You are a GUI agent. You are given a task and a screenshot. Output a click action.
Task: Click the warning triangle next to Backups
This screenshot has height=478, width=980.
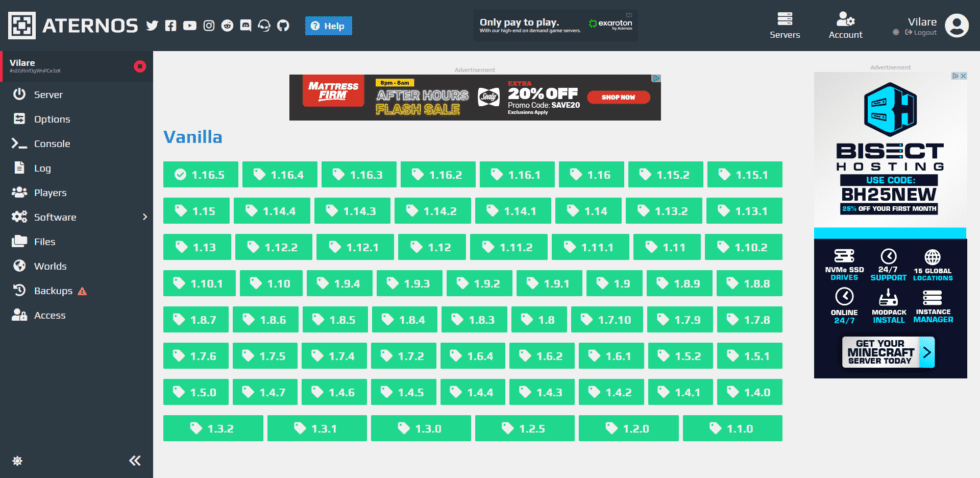point(82,291)
